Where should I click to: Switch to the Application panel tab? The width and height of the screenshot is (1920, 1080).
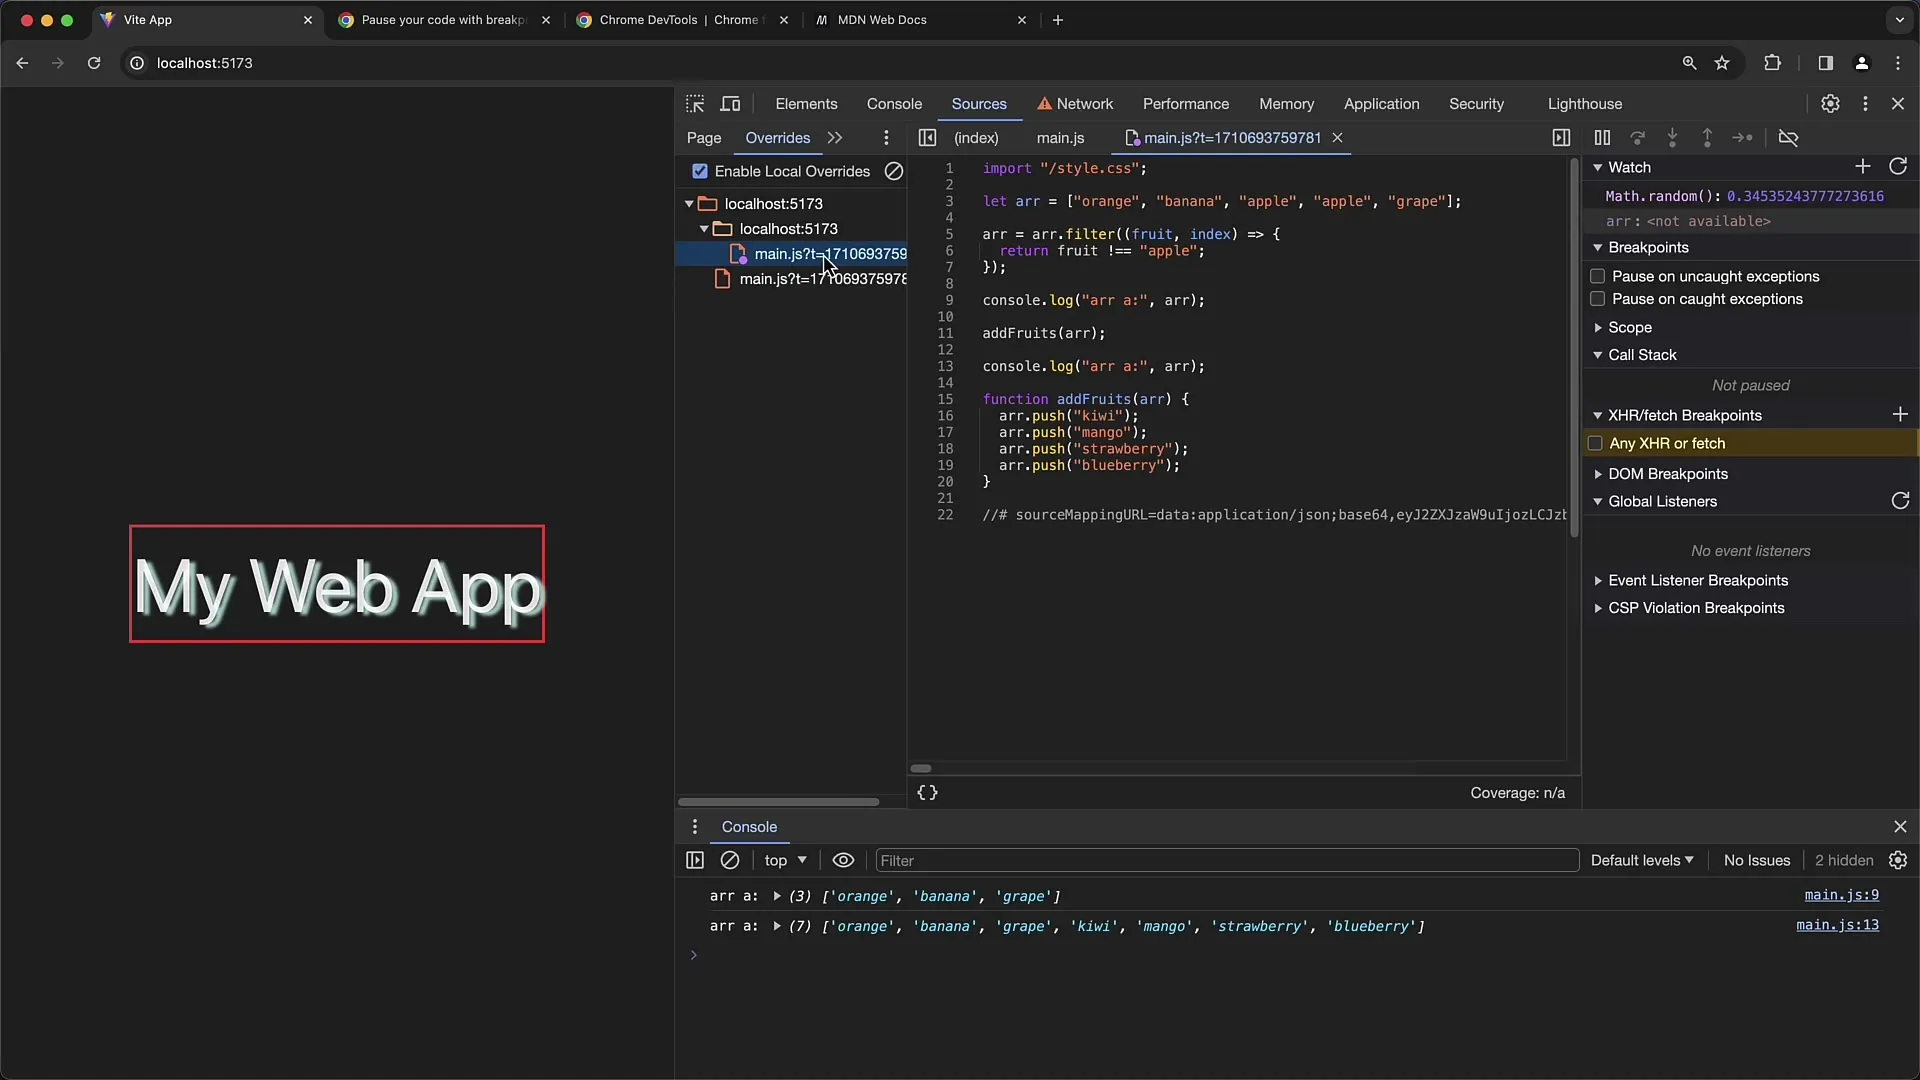(x=1381, y=104)
